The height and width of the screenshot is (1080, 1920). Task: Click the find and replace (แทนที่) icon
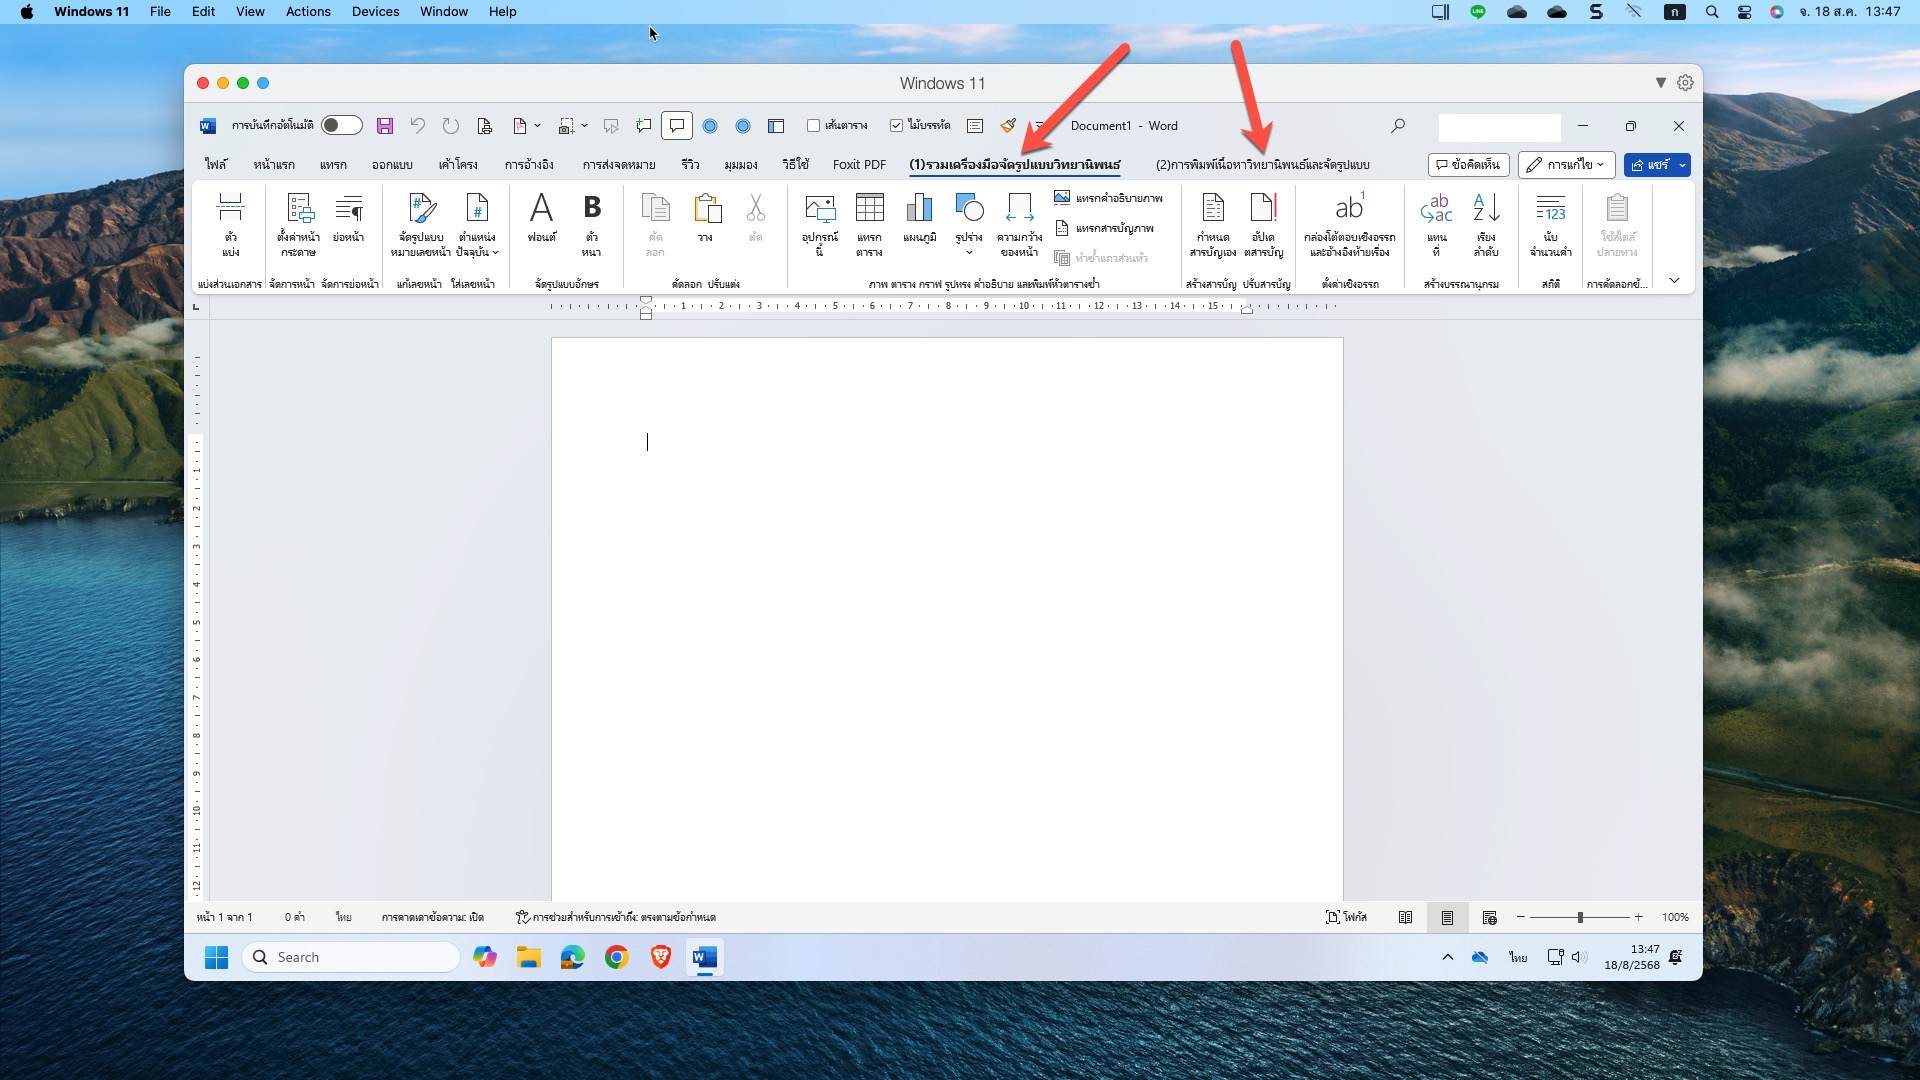(1436, 209)
